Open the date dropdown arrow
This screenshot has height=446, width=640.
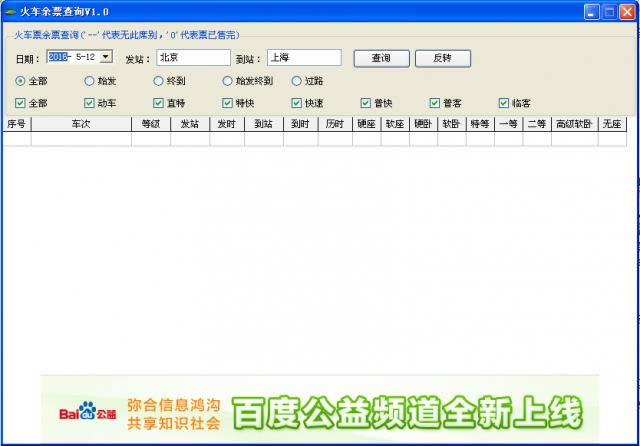[106, 57]
